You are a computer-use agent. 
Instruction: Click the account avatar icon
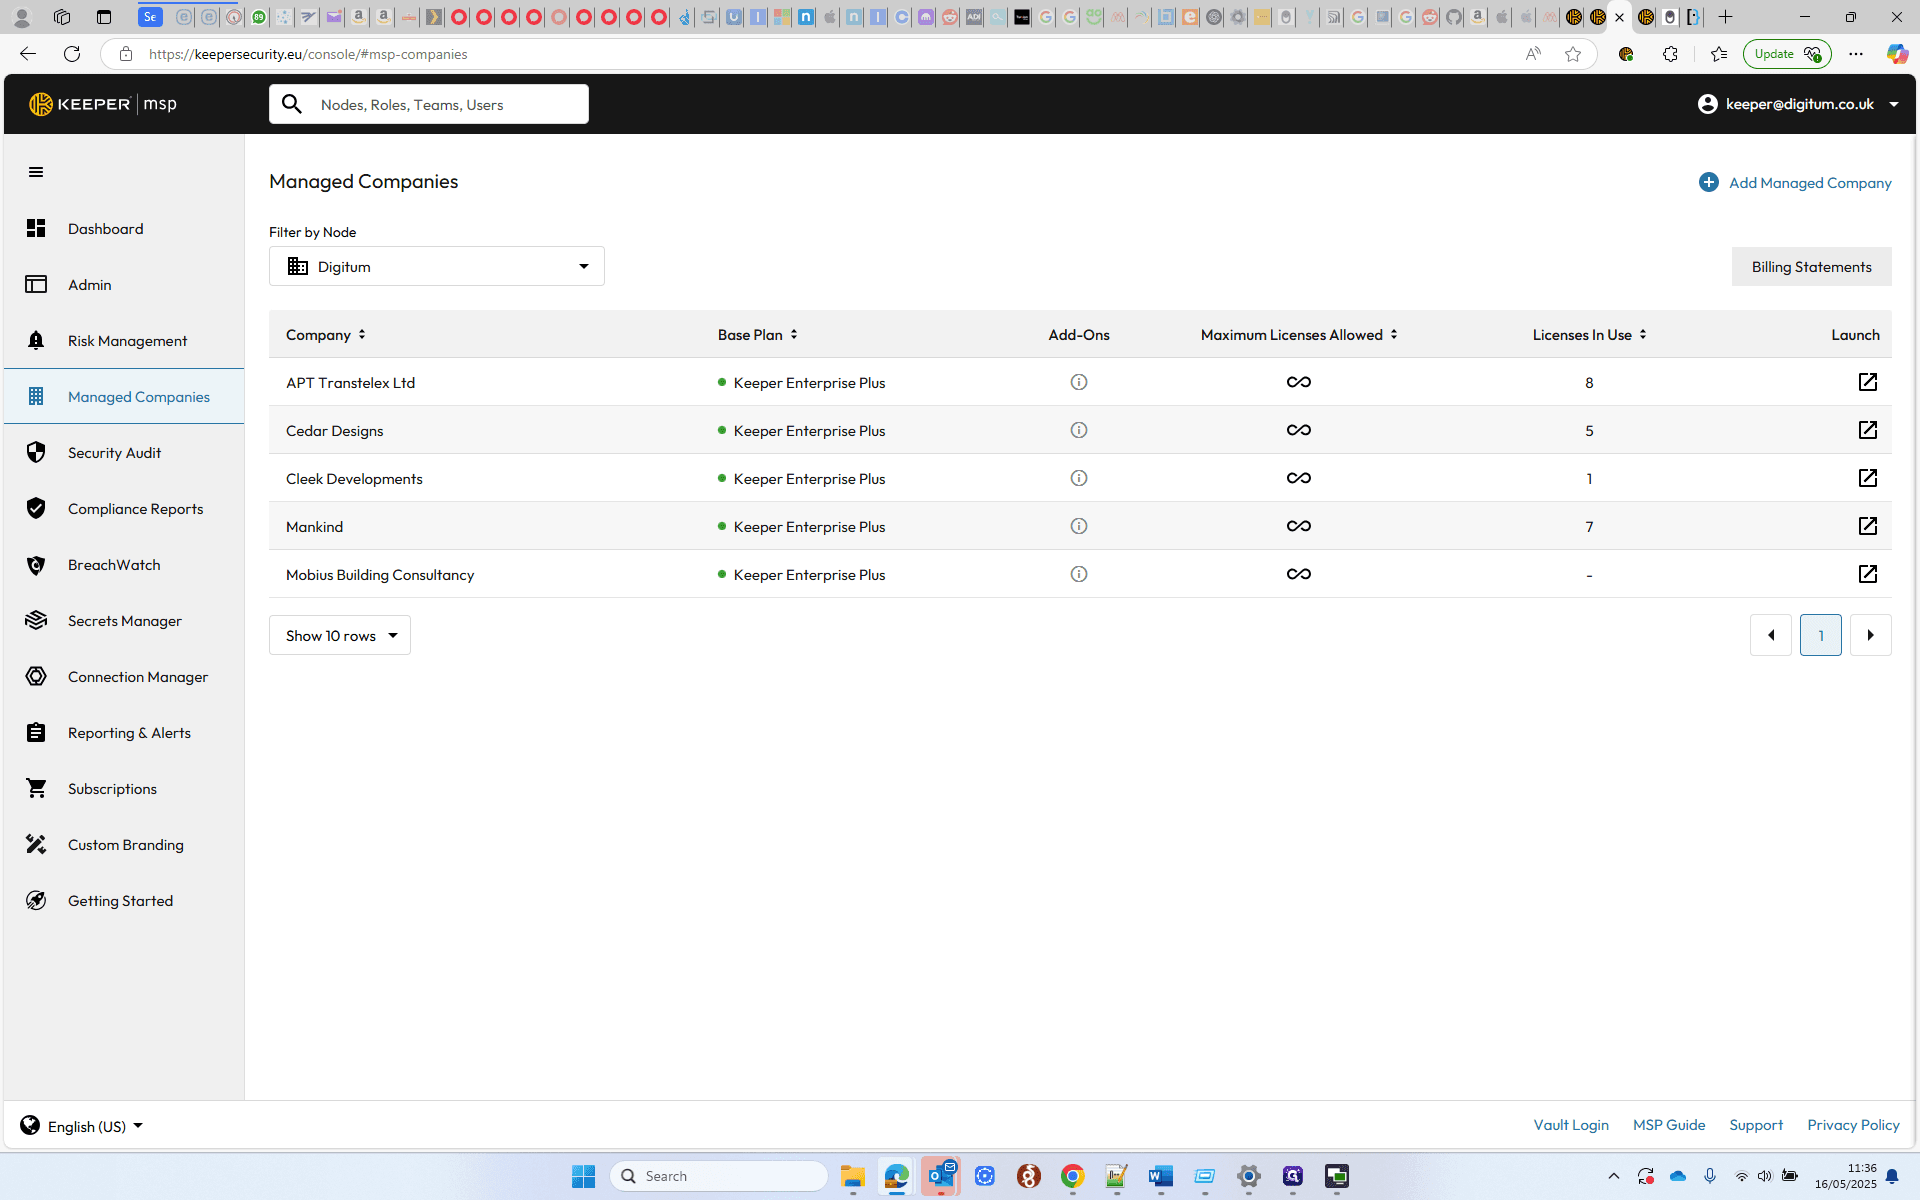1708,104
